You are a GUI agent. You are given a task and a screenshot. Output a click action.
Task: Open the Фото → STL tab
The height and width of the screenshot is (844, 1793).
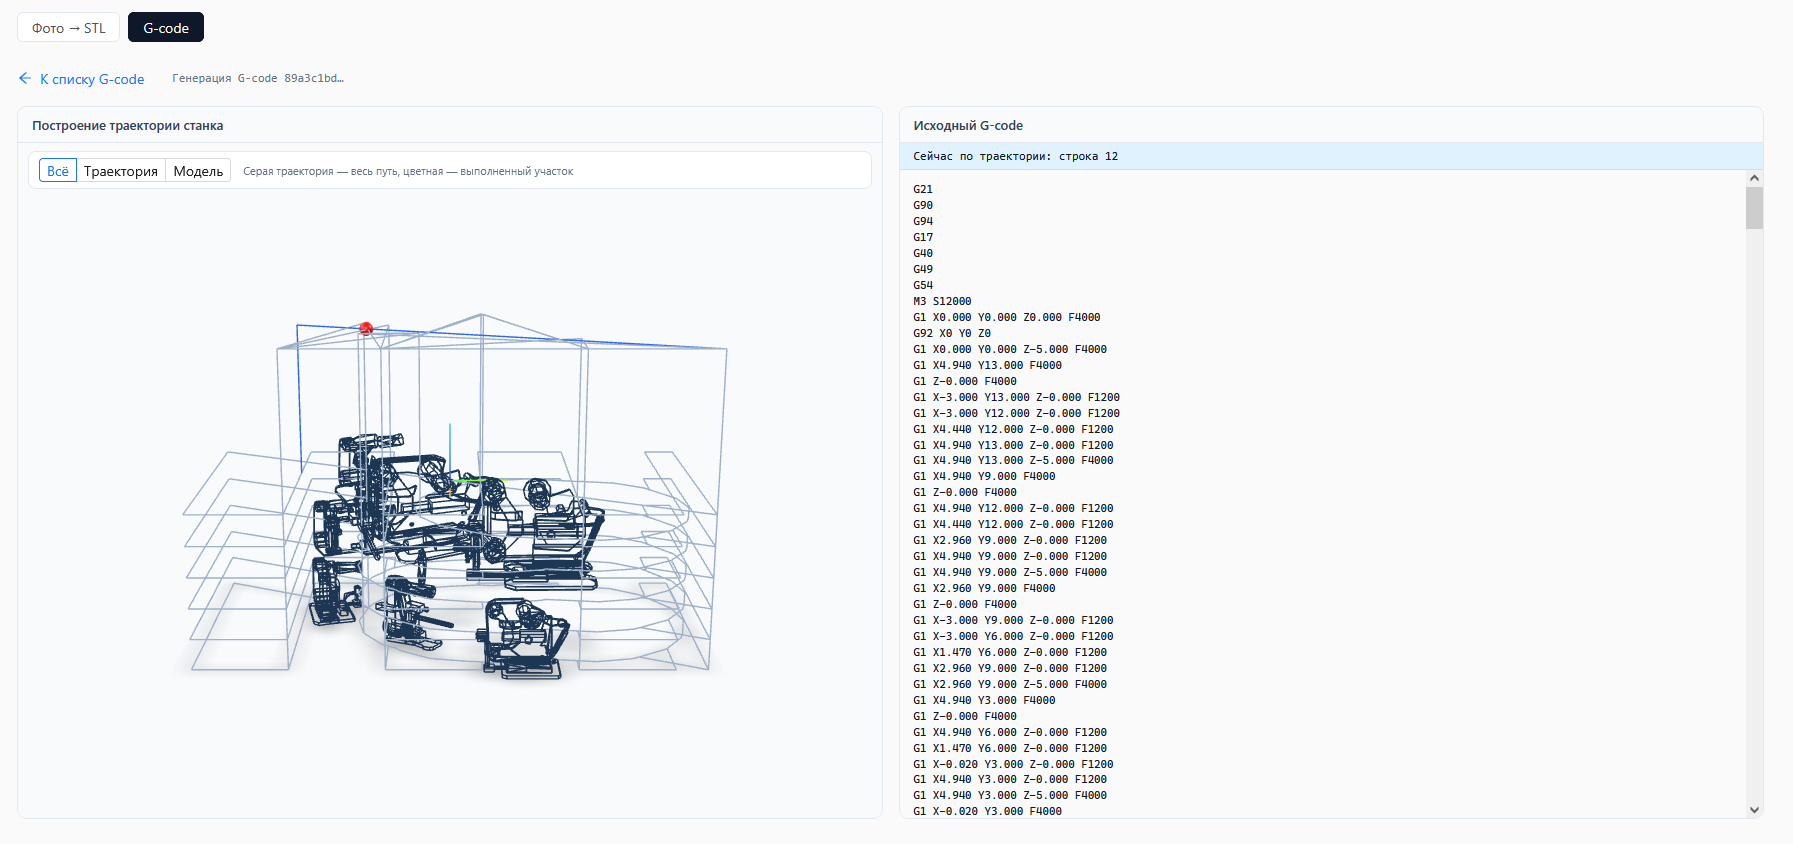click(68, 28)
